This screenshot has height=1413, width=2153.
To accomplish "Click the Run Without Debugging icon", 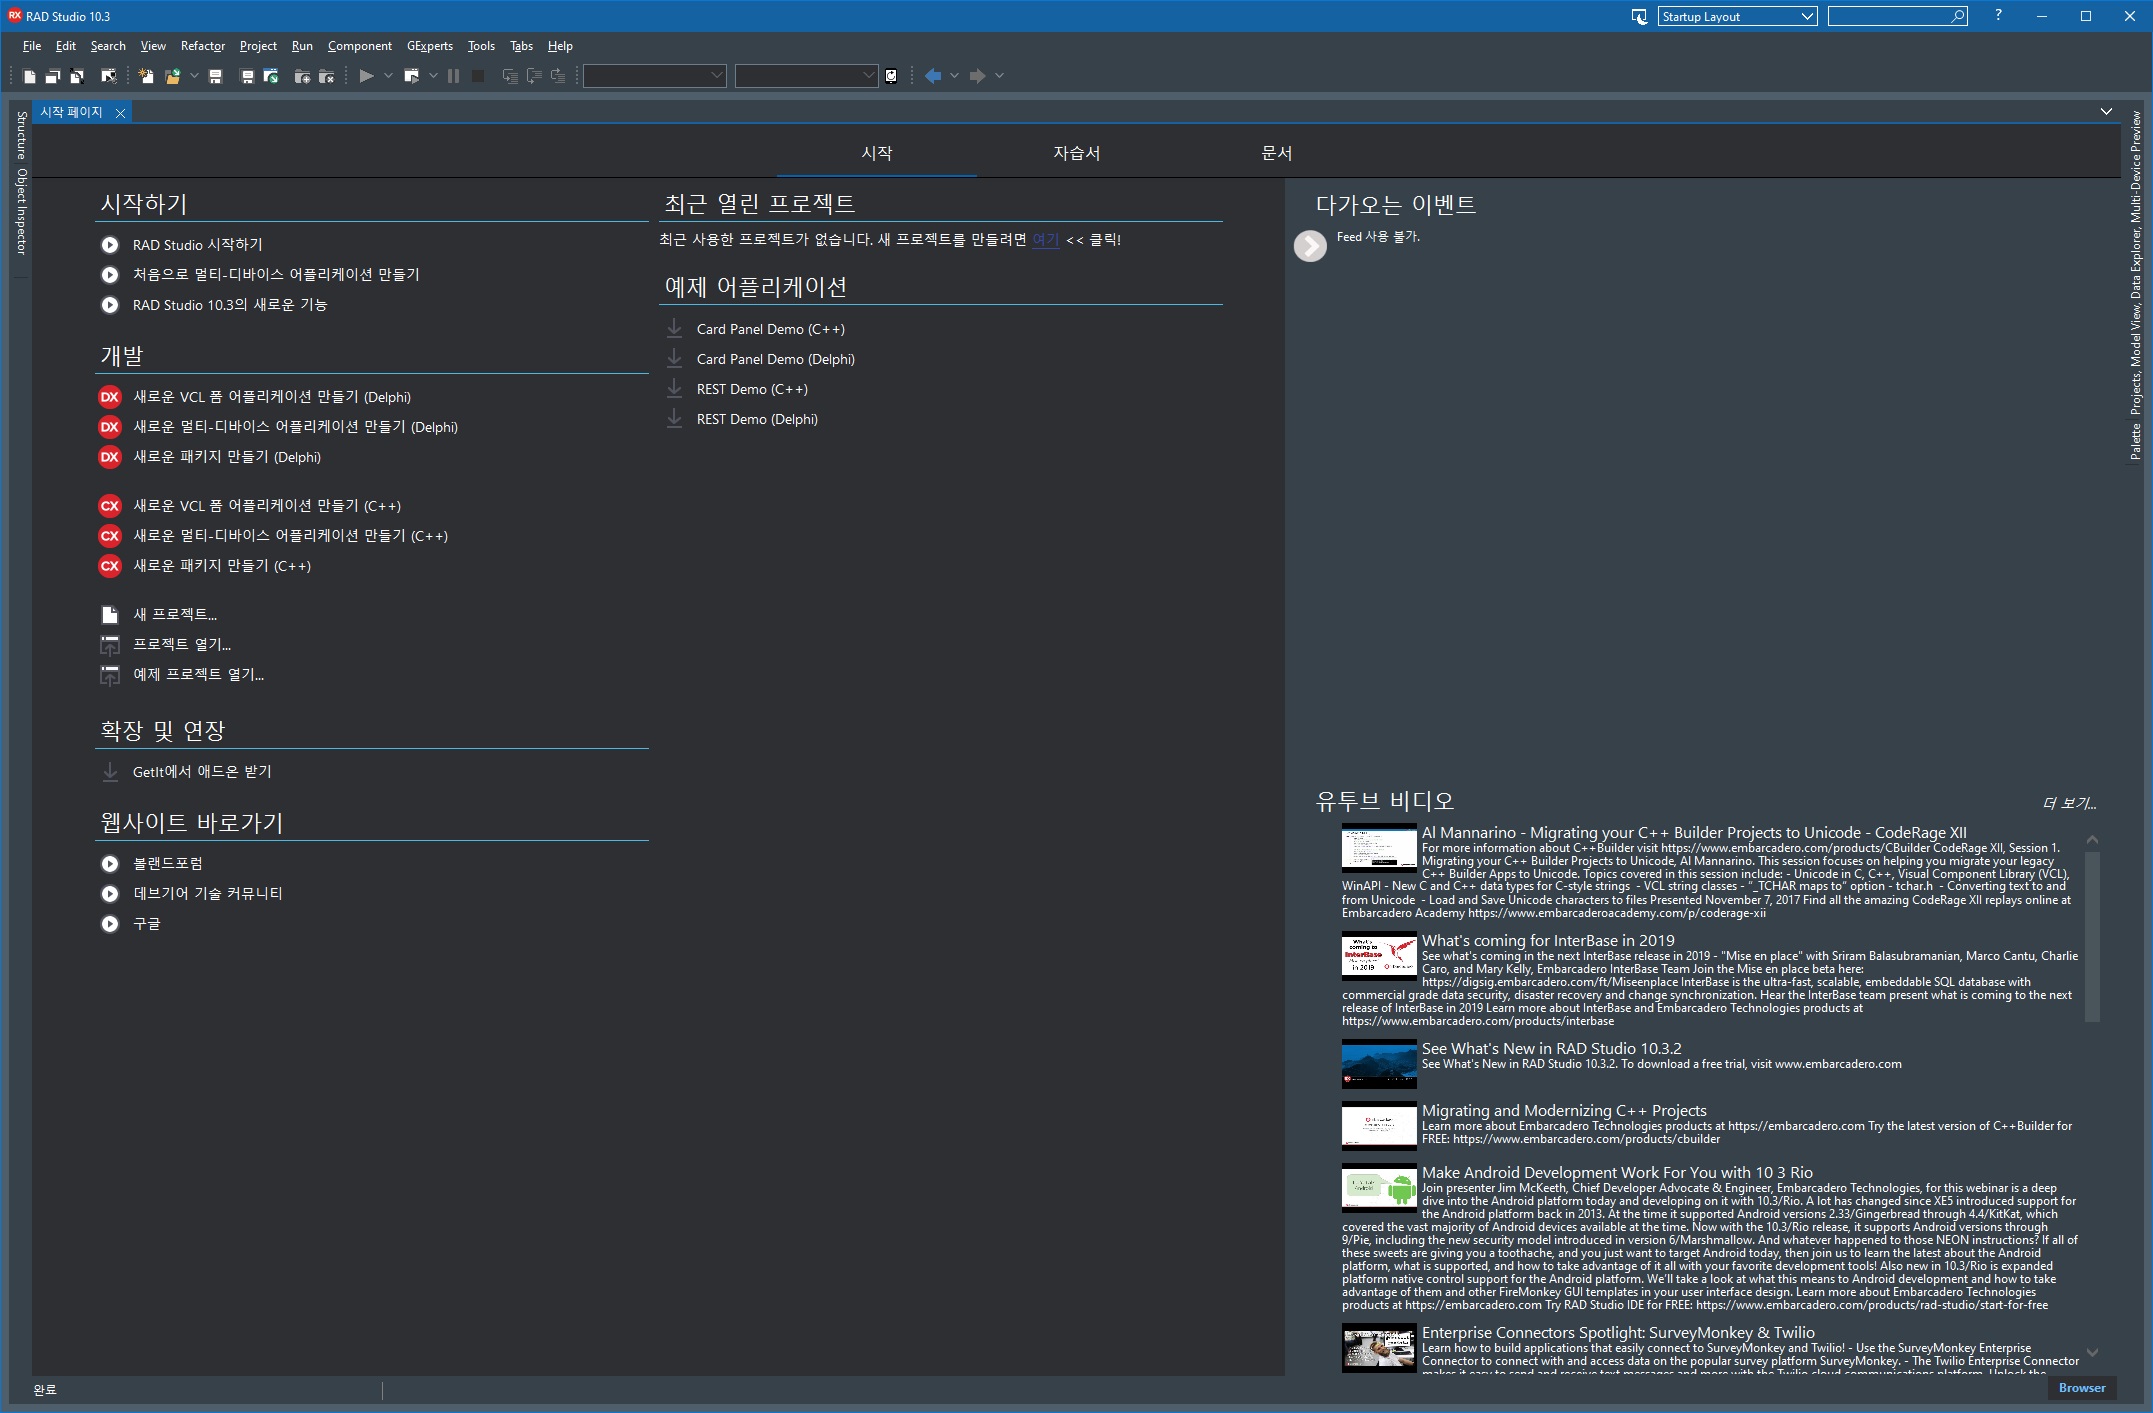I will [x=411, y=76].
